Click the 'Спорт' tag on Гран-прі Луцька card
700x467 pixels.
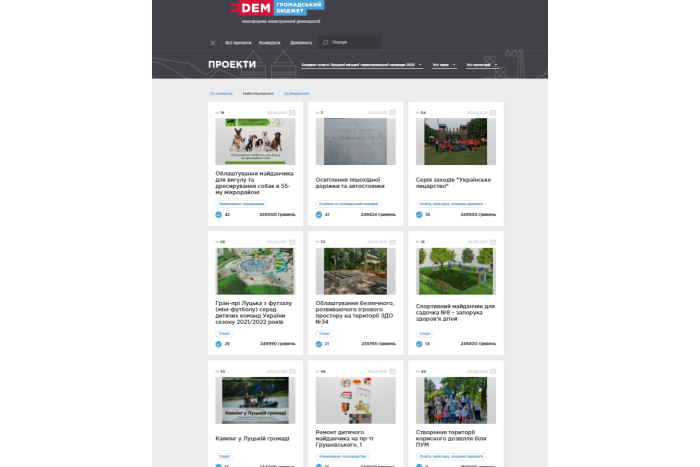click(225, 333)
